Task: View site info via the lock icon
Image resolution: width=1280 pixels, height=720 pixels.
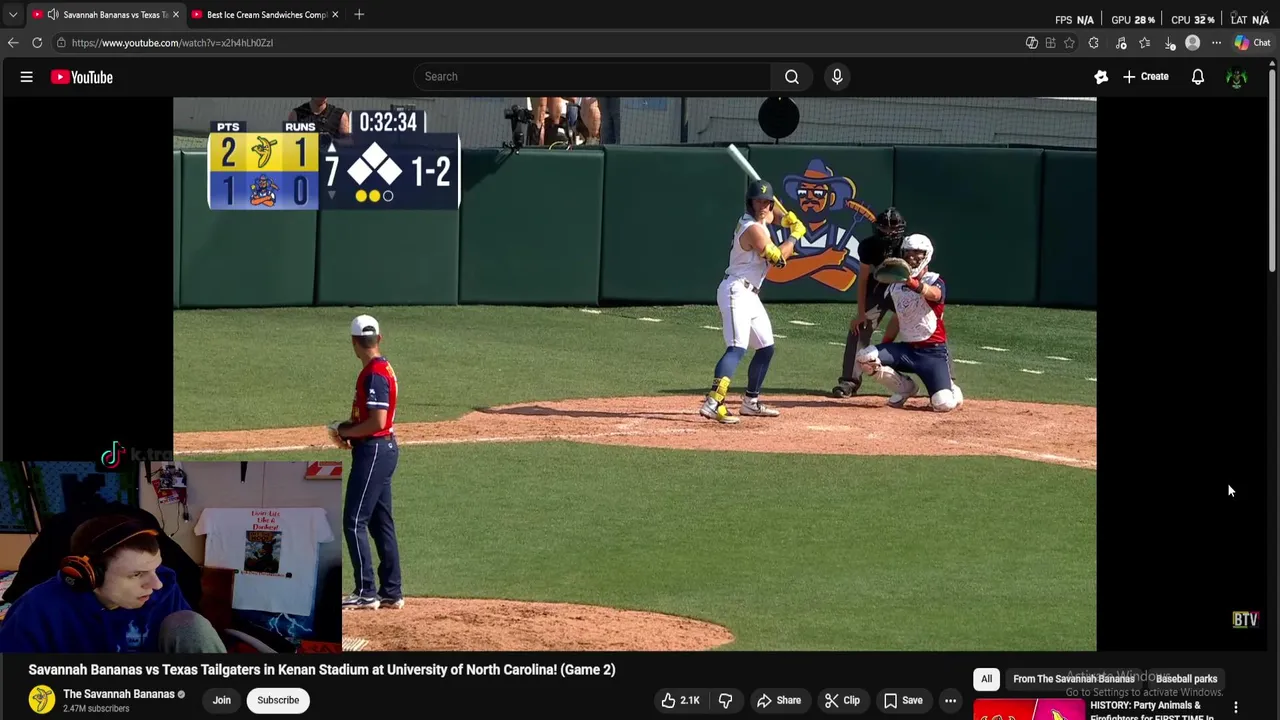Action: 61,43
